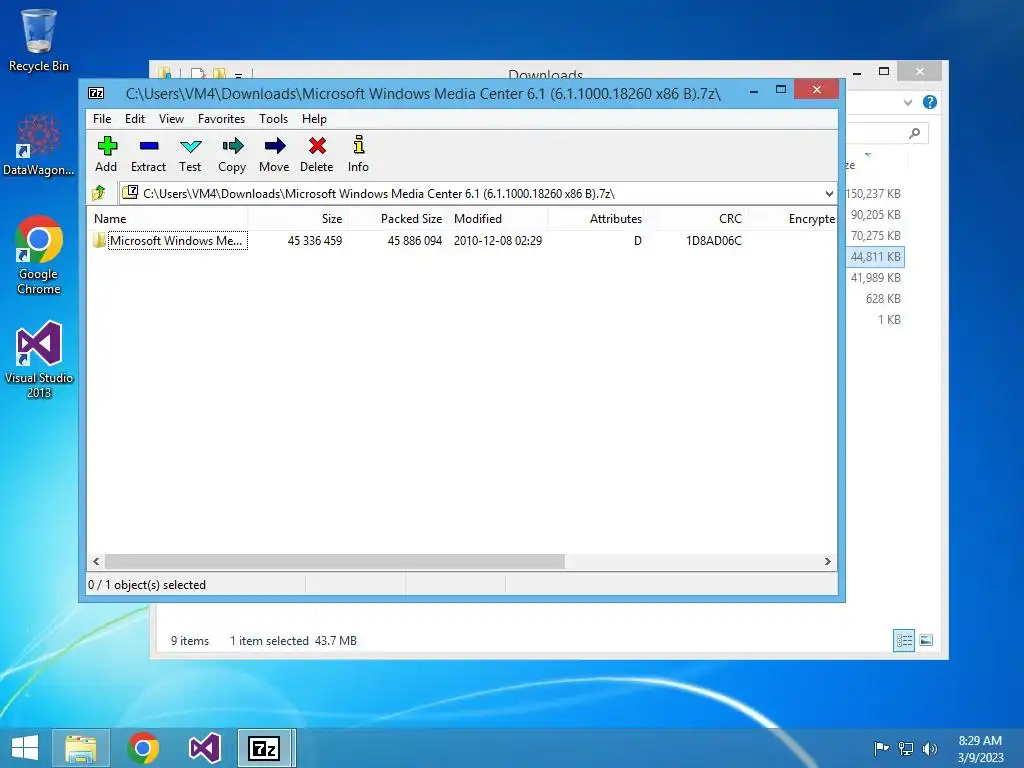Click the 45 336 459 size value

315,240
